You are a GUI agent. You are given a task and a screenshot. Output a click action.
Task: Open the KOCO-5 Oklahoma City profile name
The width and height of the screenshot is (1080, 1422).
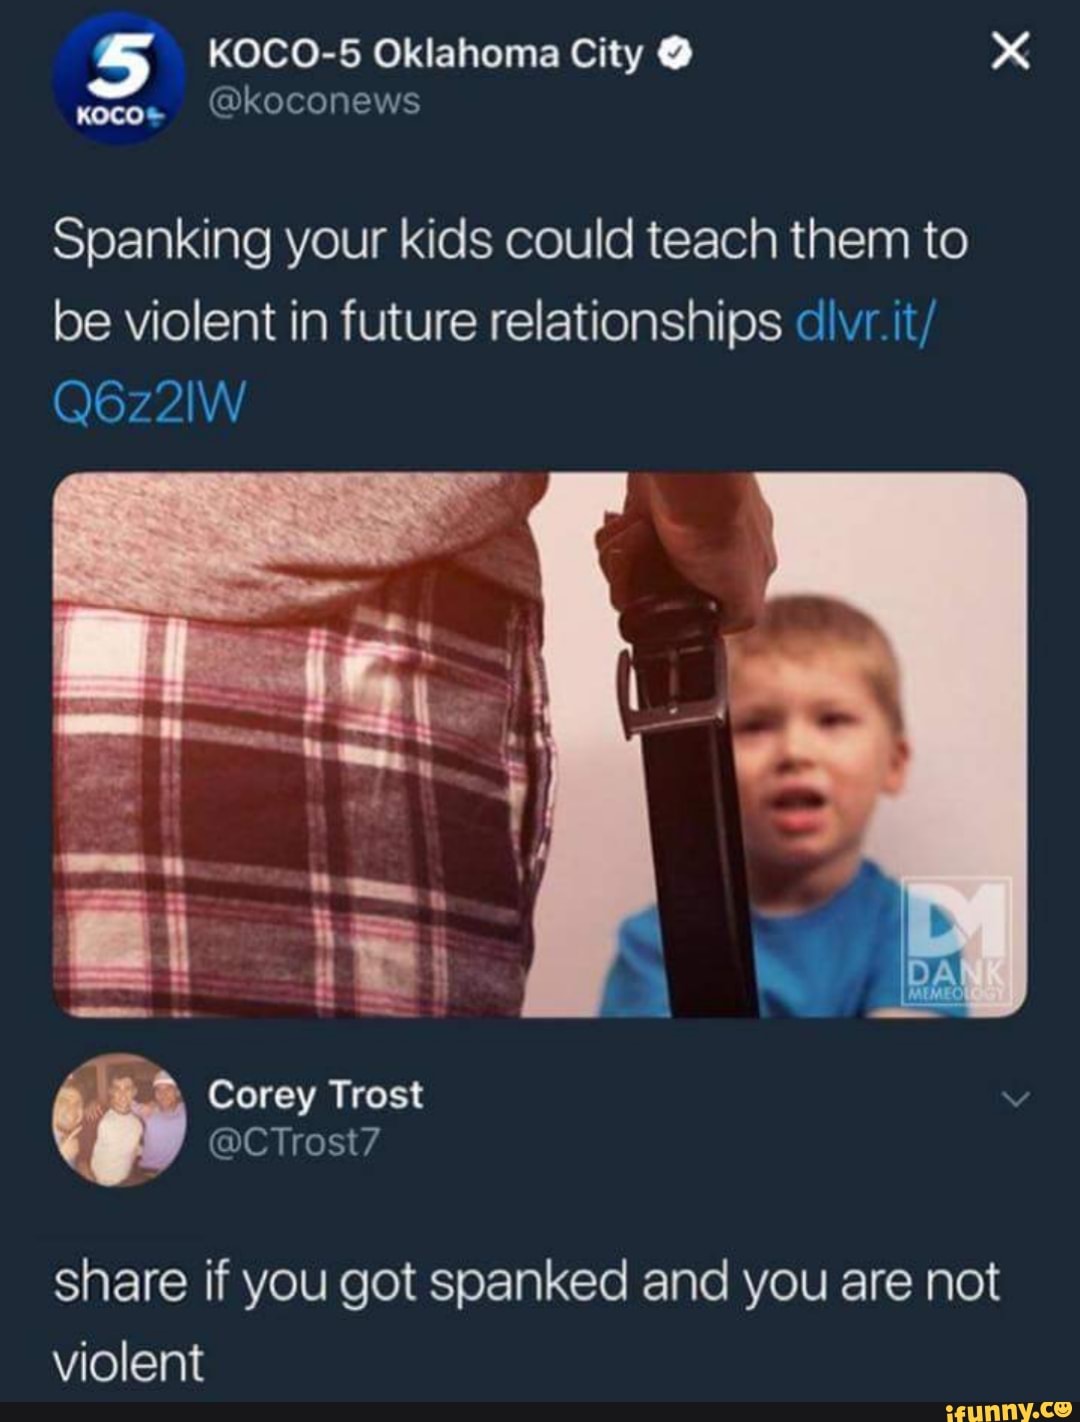[x=424, y=57]
